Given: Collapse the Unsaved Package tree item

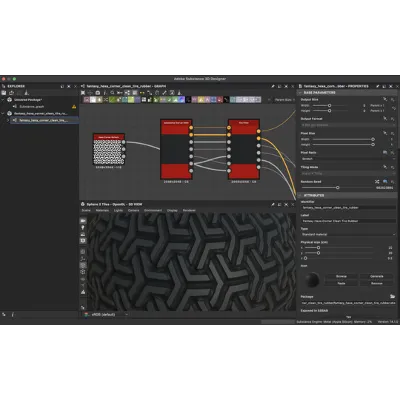Looking at the screenshot, I should (3, 100).
